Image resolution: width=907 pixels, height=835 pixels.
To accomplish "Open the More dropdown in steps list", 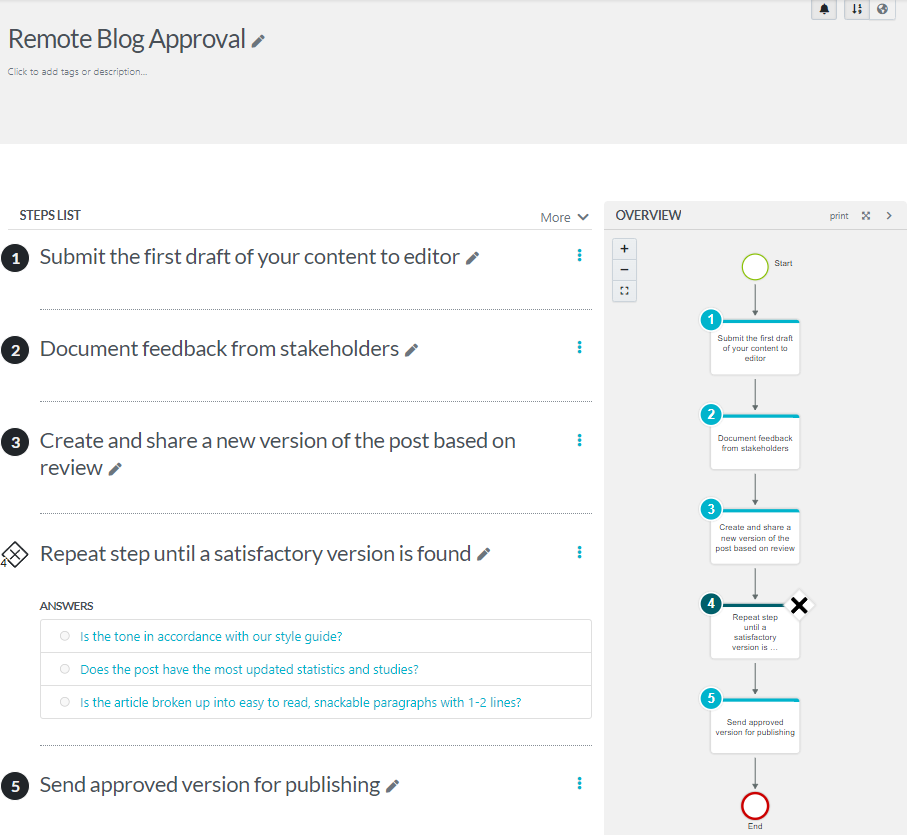I will (x=564, y=217).
